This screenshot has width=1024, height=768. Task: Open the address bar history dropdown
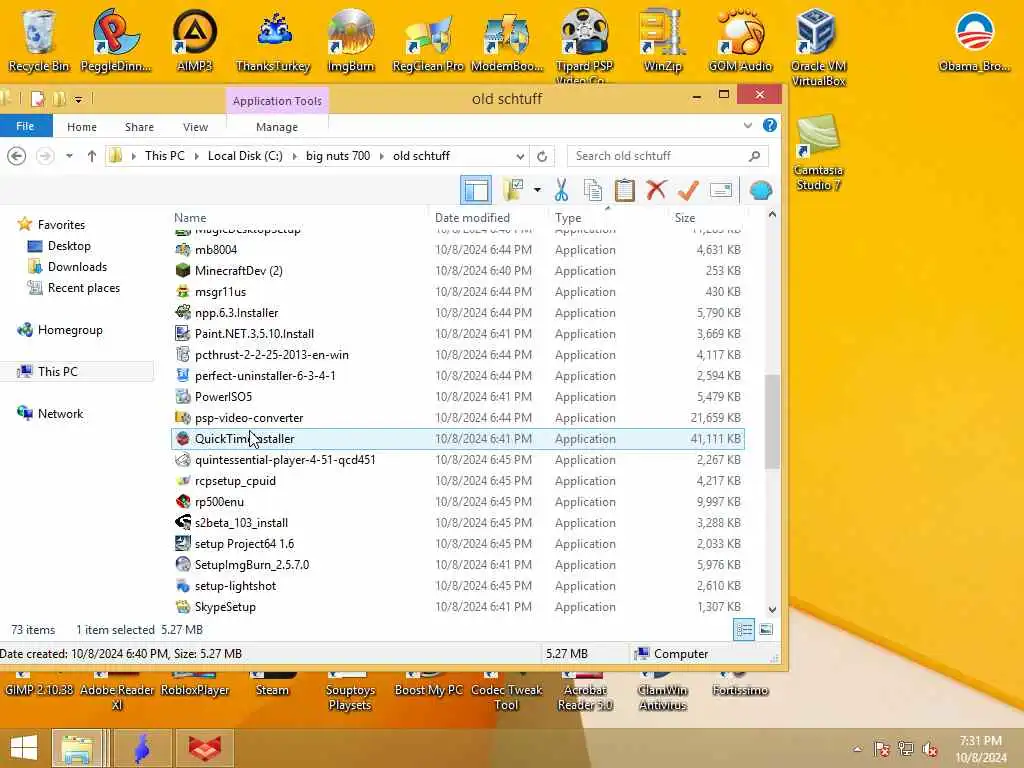(x=520, y=156)
